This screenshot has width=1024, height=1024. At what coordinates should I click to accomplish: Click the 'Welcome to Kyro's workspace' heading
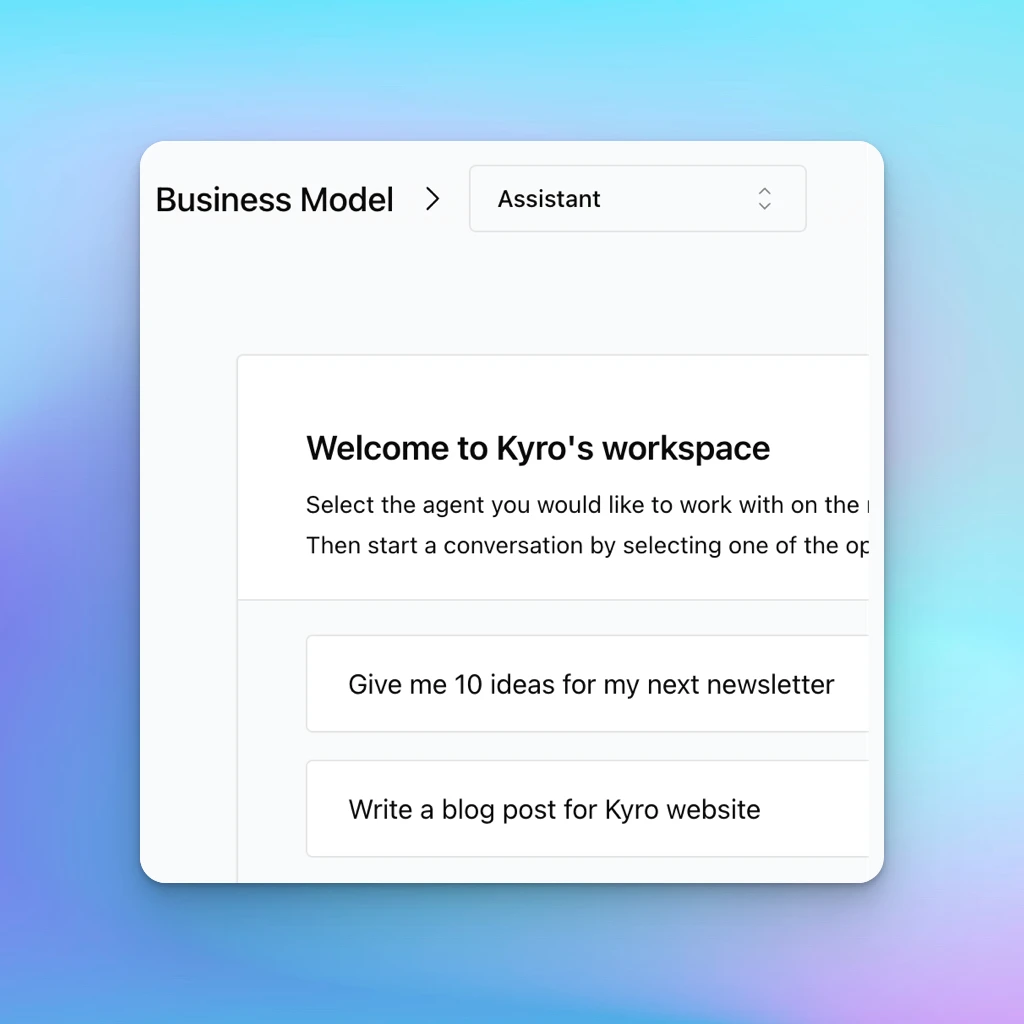point(538,448)
